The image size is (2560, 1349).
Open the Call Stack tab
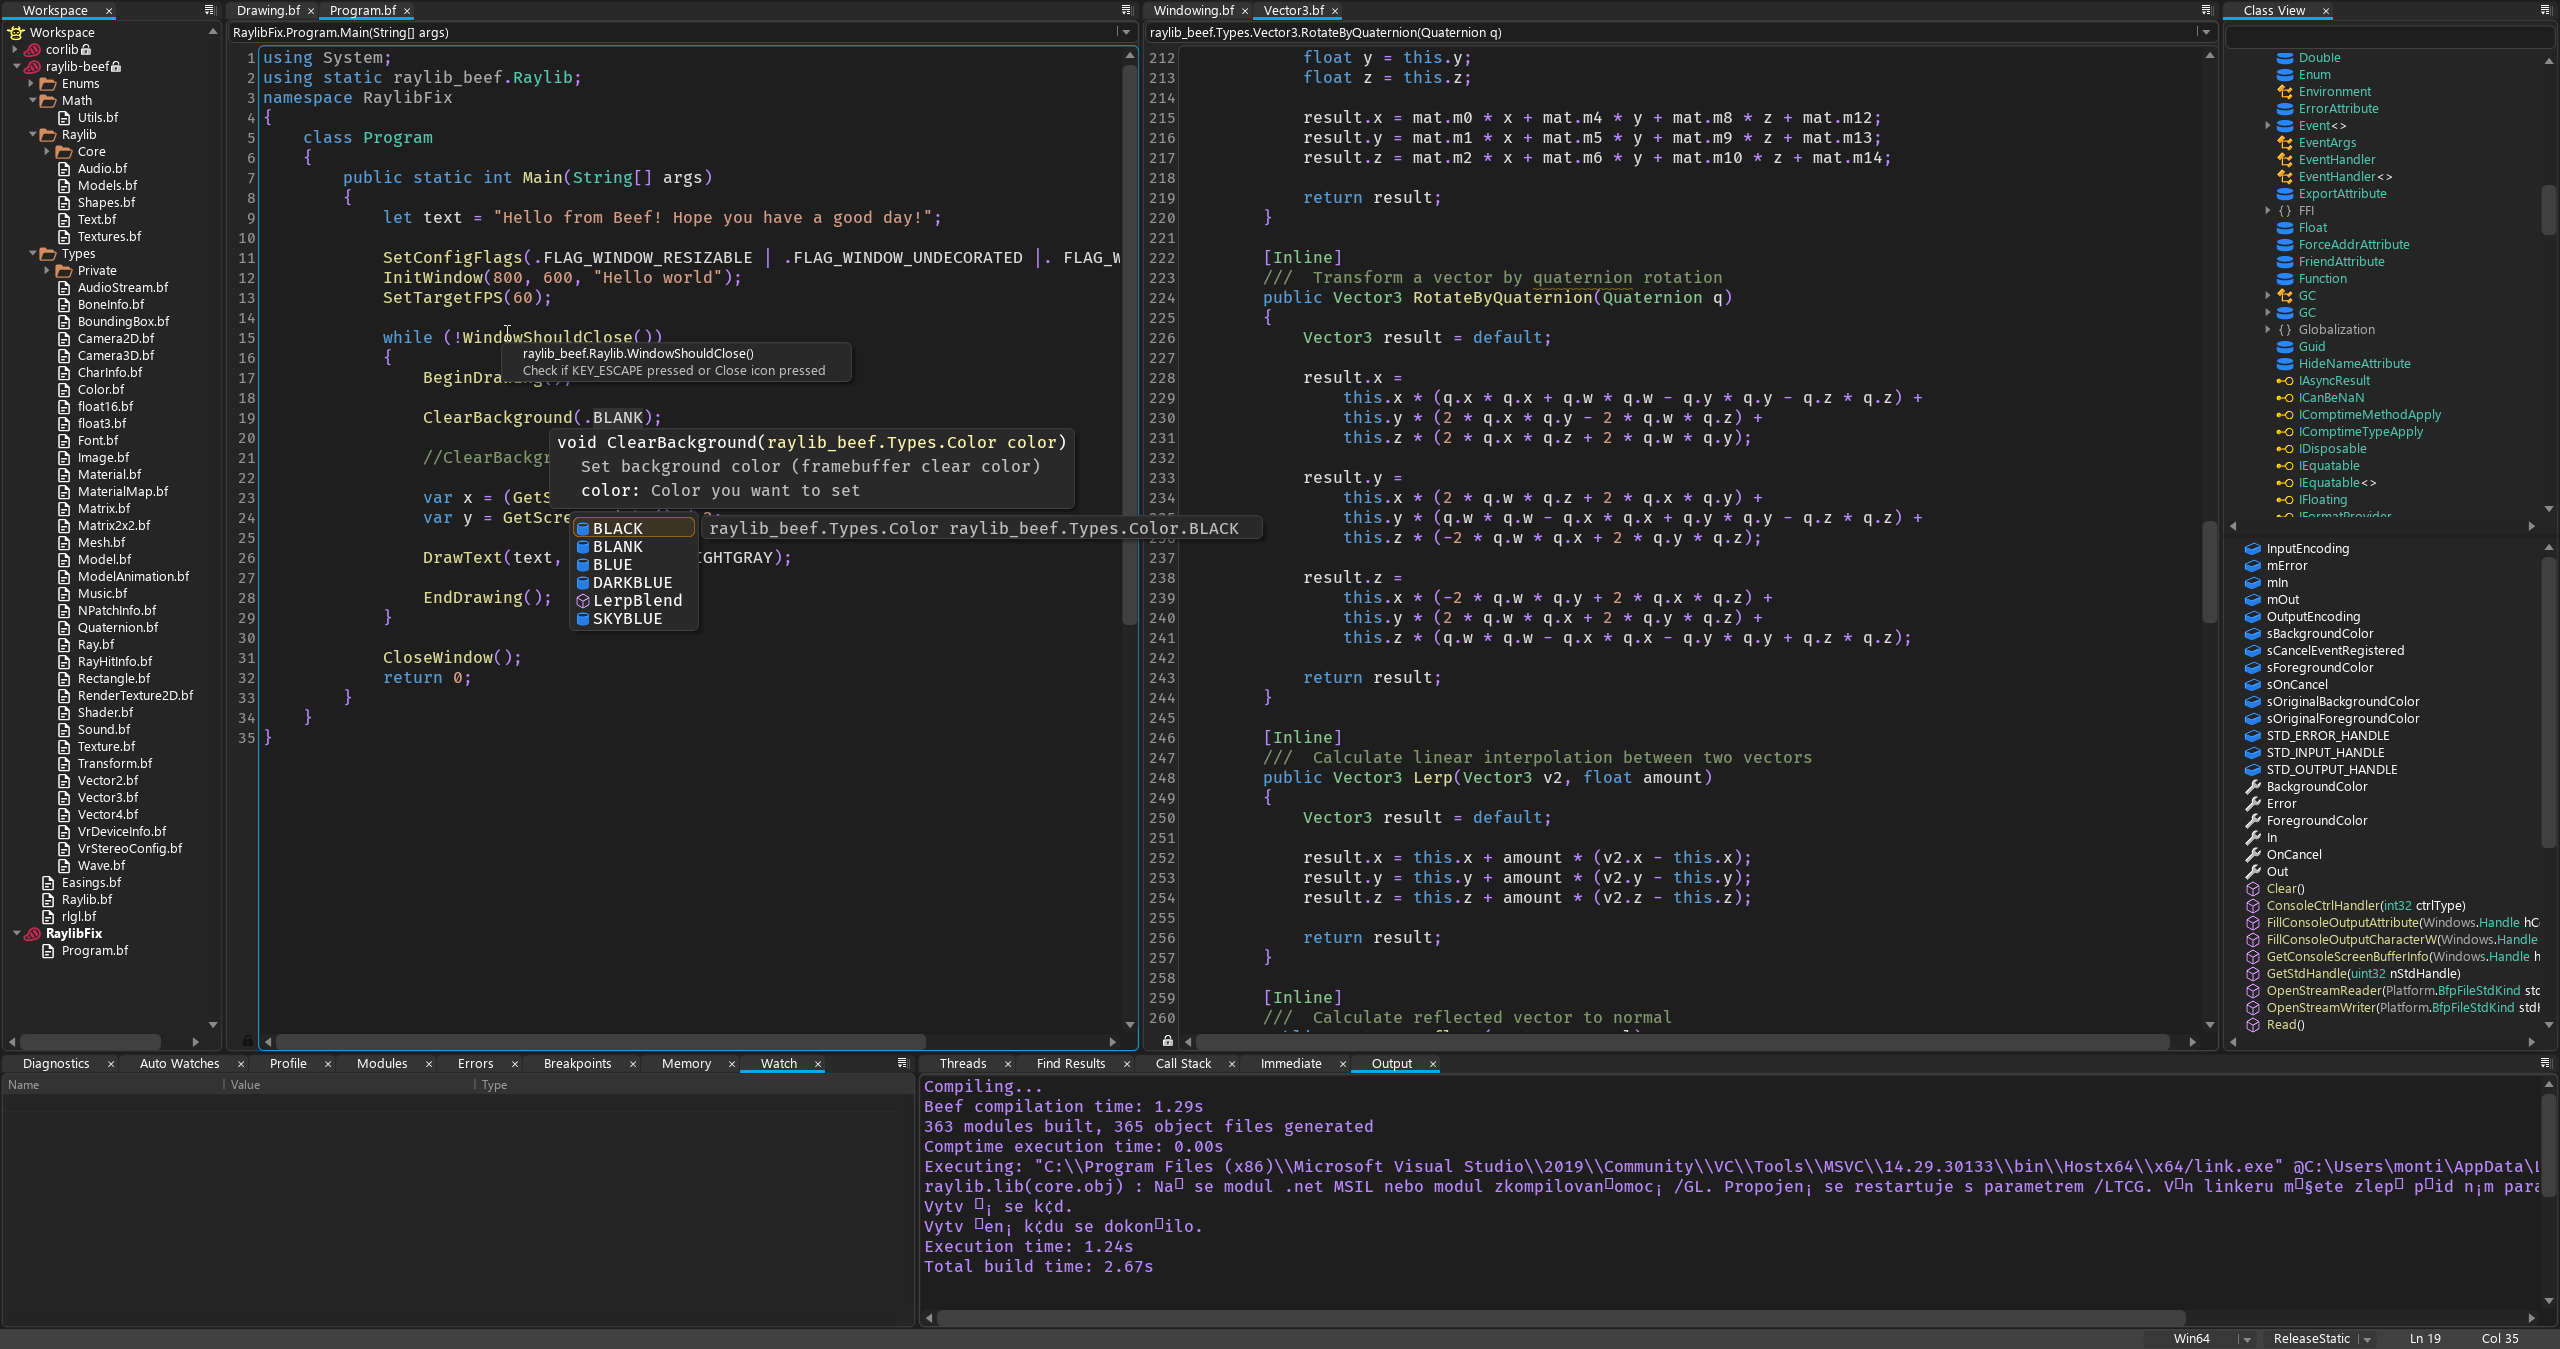(1183, 1063)
